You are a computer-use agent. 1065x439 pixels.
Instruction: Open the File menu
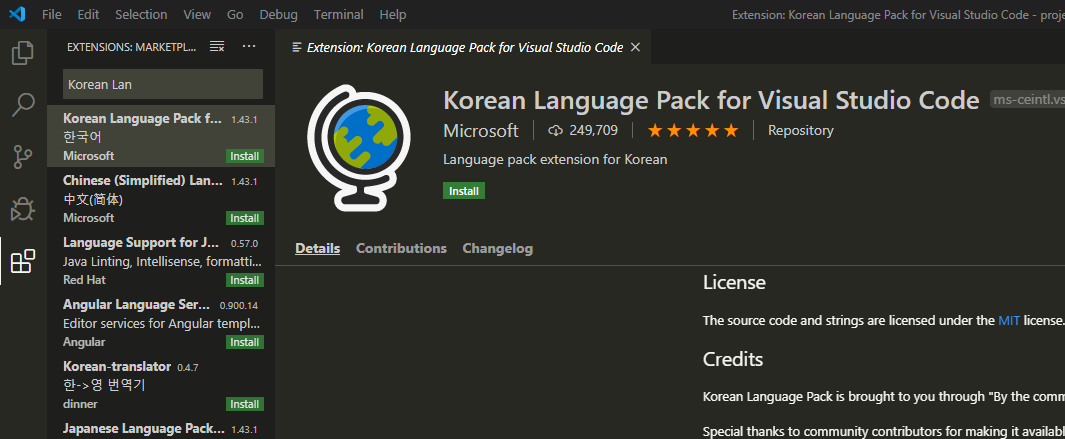click(52, 14)
